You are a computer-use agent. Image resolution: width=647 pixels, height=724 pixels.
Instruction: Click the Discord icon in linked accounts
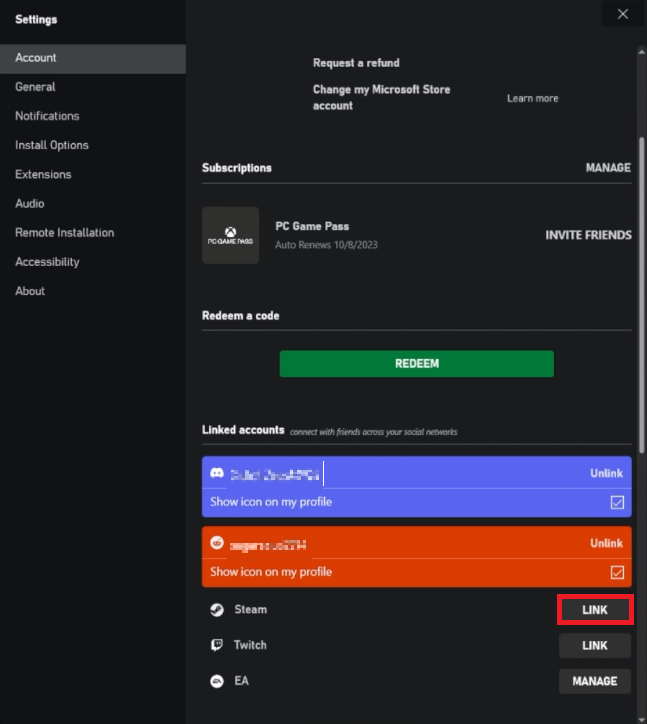pos(217,473)
